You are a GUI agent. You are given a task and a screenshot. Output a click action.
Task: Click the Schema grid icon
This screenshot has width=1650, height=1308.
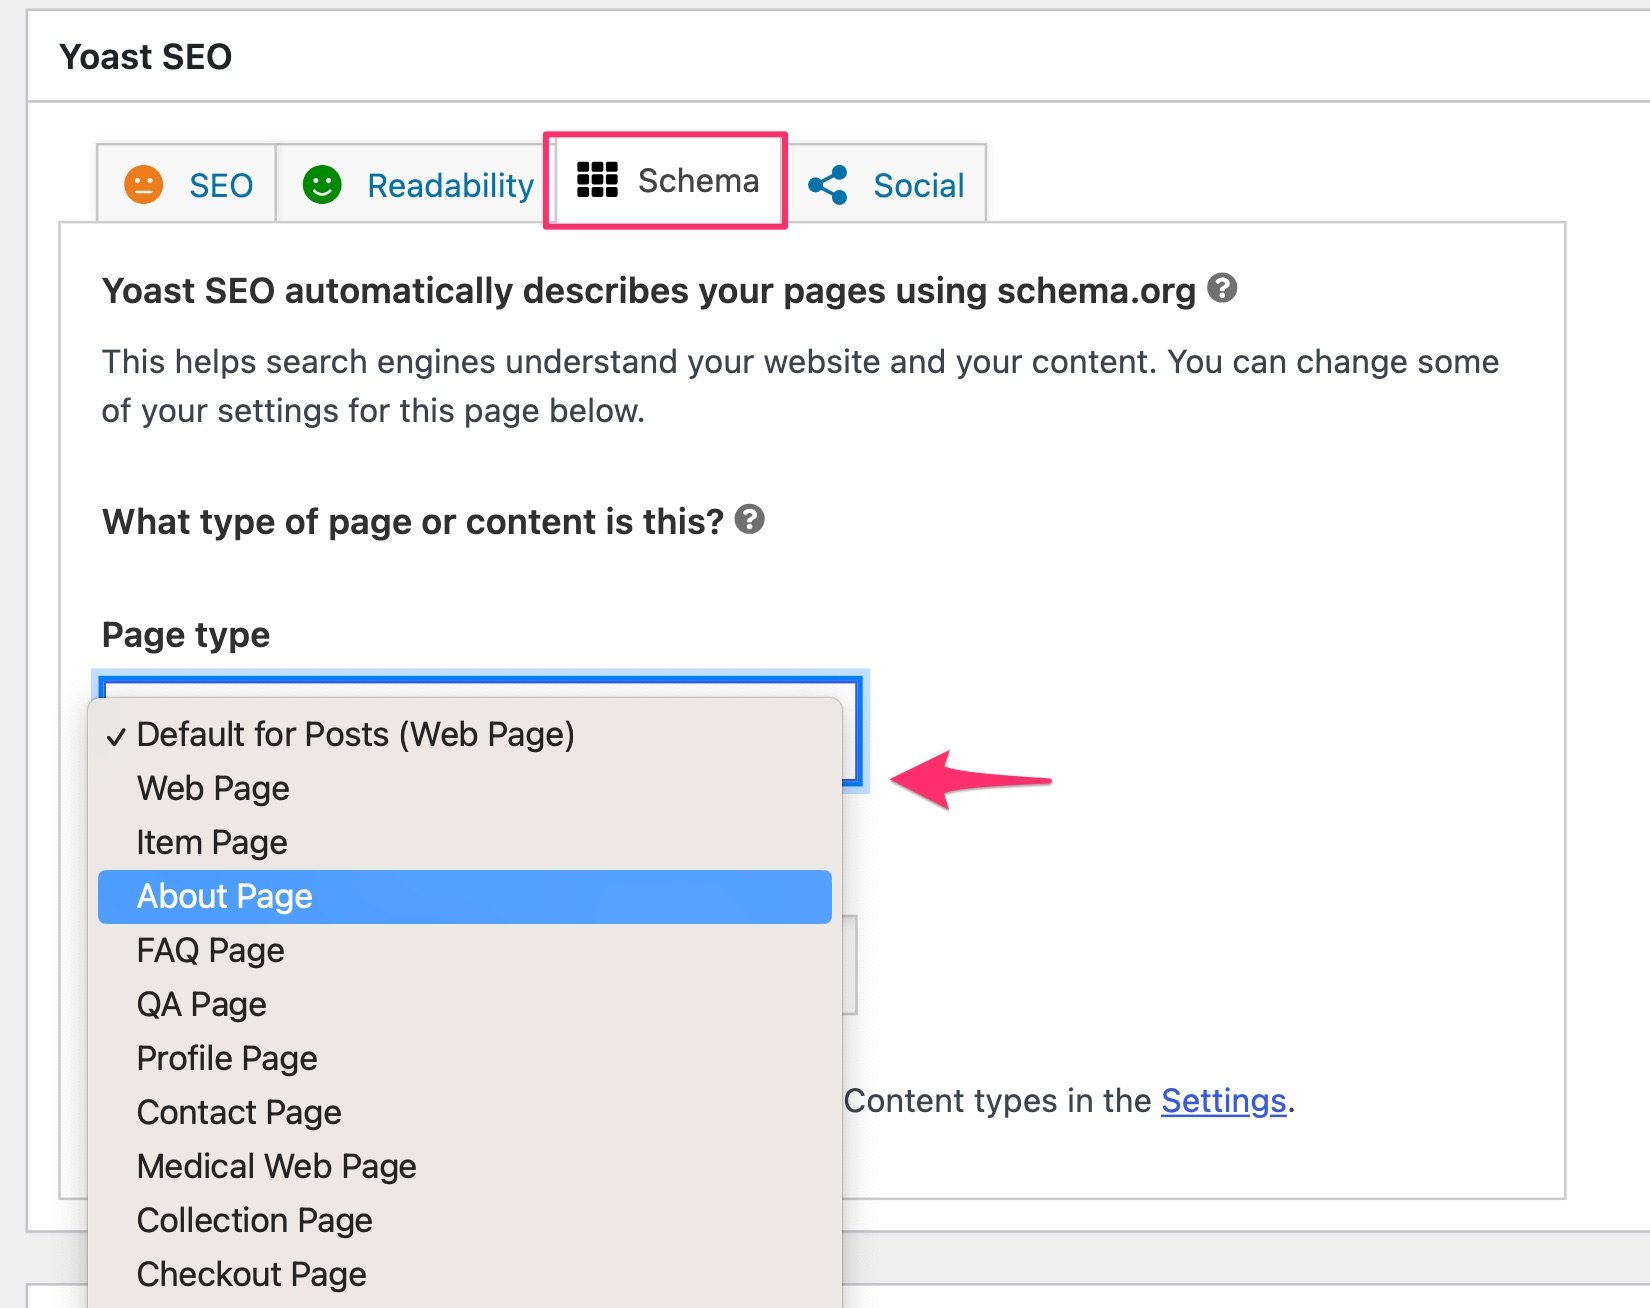597,180
